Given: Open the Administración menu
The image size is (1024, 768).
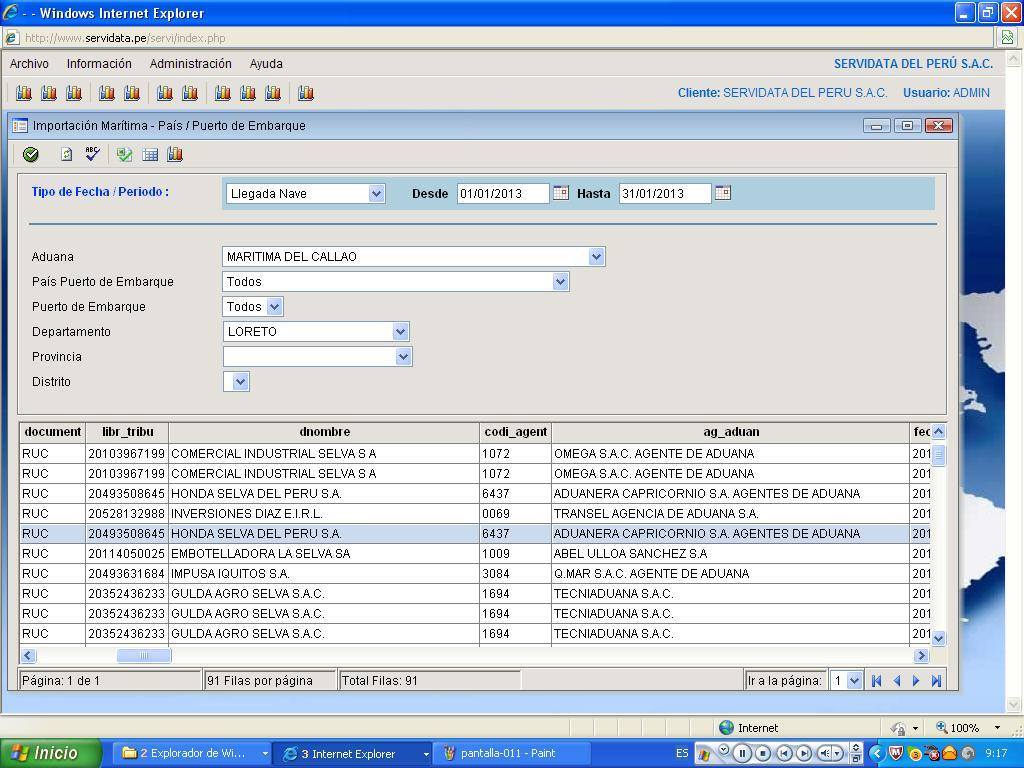Looking at the screenshot, I should pos(190,63).
